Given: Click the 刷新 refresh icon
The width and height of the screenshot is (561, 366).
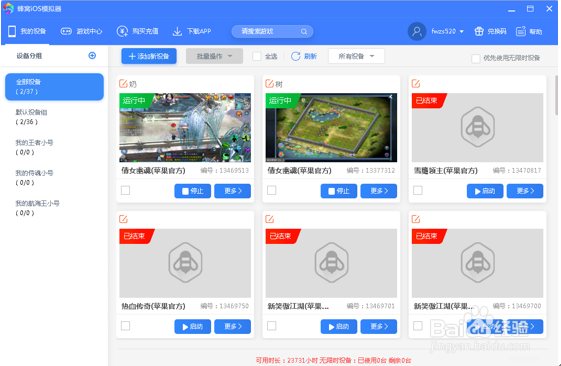Looking at the screenshot, I should pyautogui.click(x=295, y=56).
